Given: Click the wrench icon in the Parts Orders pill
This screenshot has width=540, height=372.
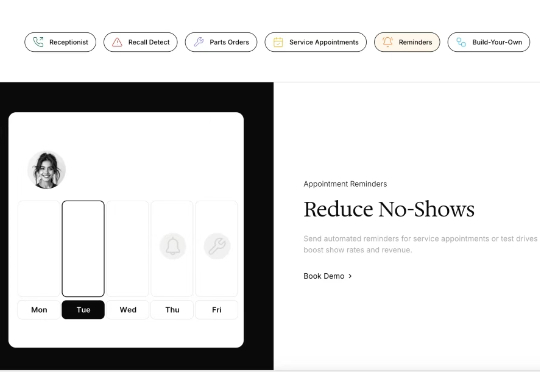Looking at the screenshot, I should click(x=199, y=42).
